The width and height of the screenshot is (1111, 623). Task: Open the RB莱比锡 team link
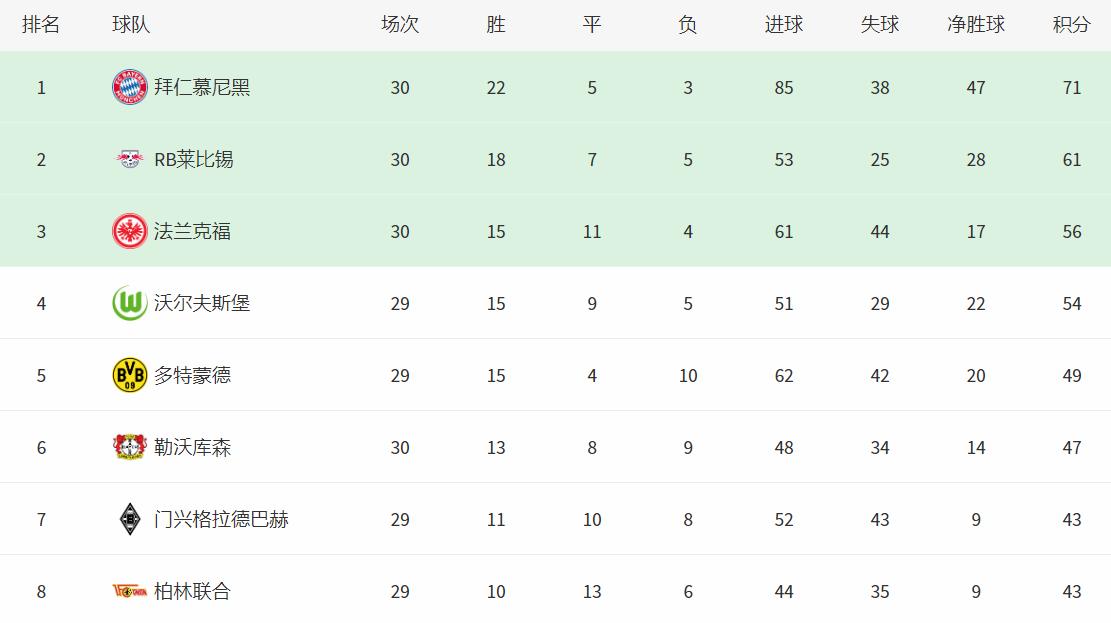[x=194, y=159]
